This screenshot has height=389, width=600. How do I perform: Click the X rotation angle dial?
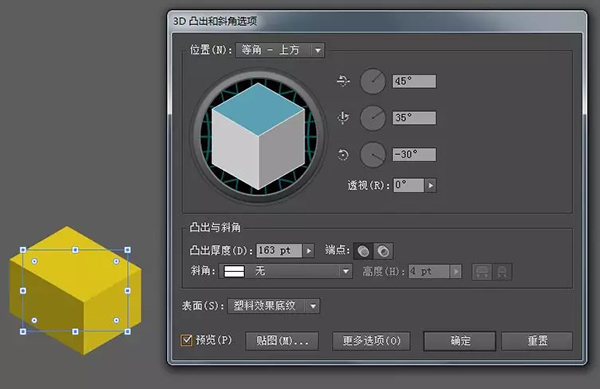373,81
